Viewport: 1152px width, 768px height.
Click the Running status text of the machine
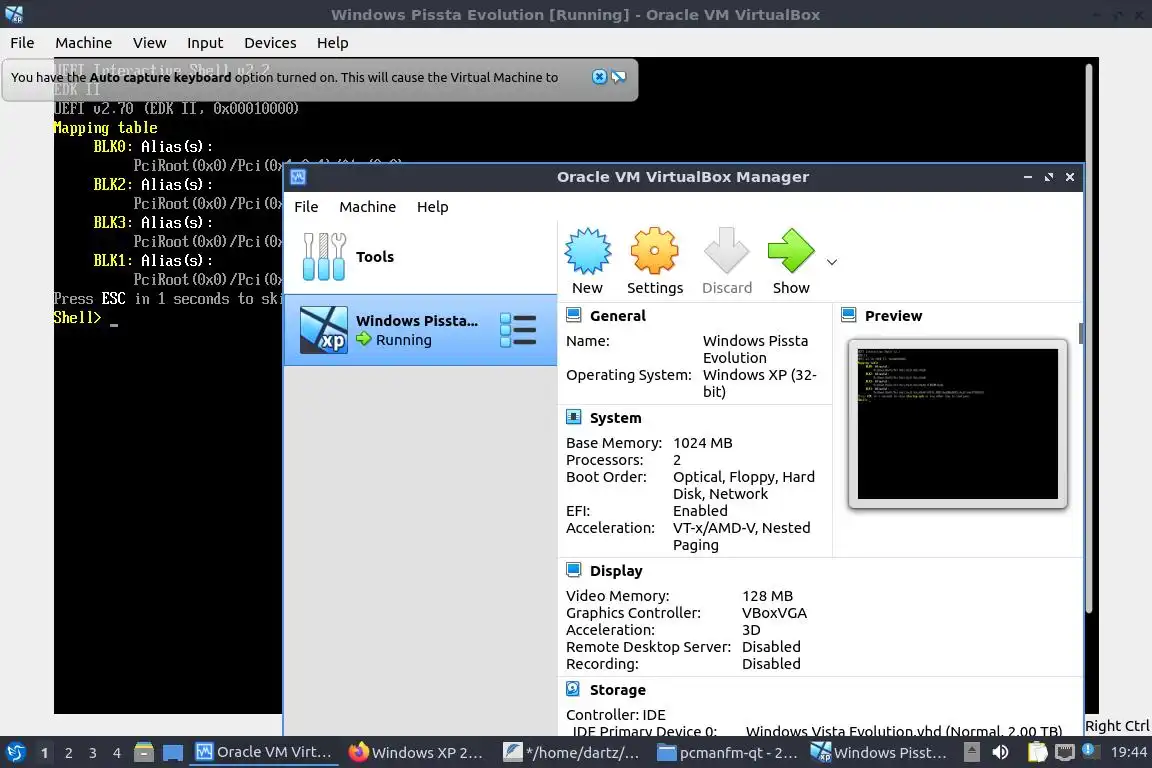tap(403, 340)
